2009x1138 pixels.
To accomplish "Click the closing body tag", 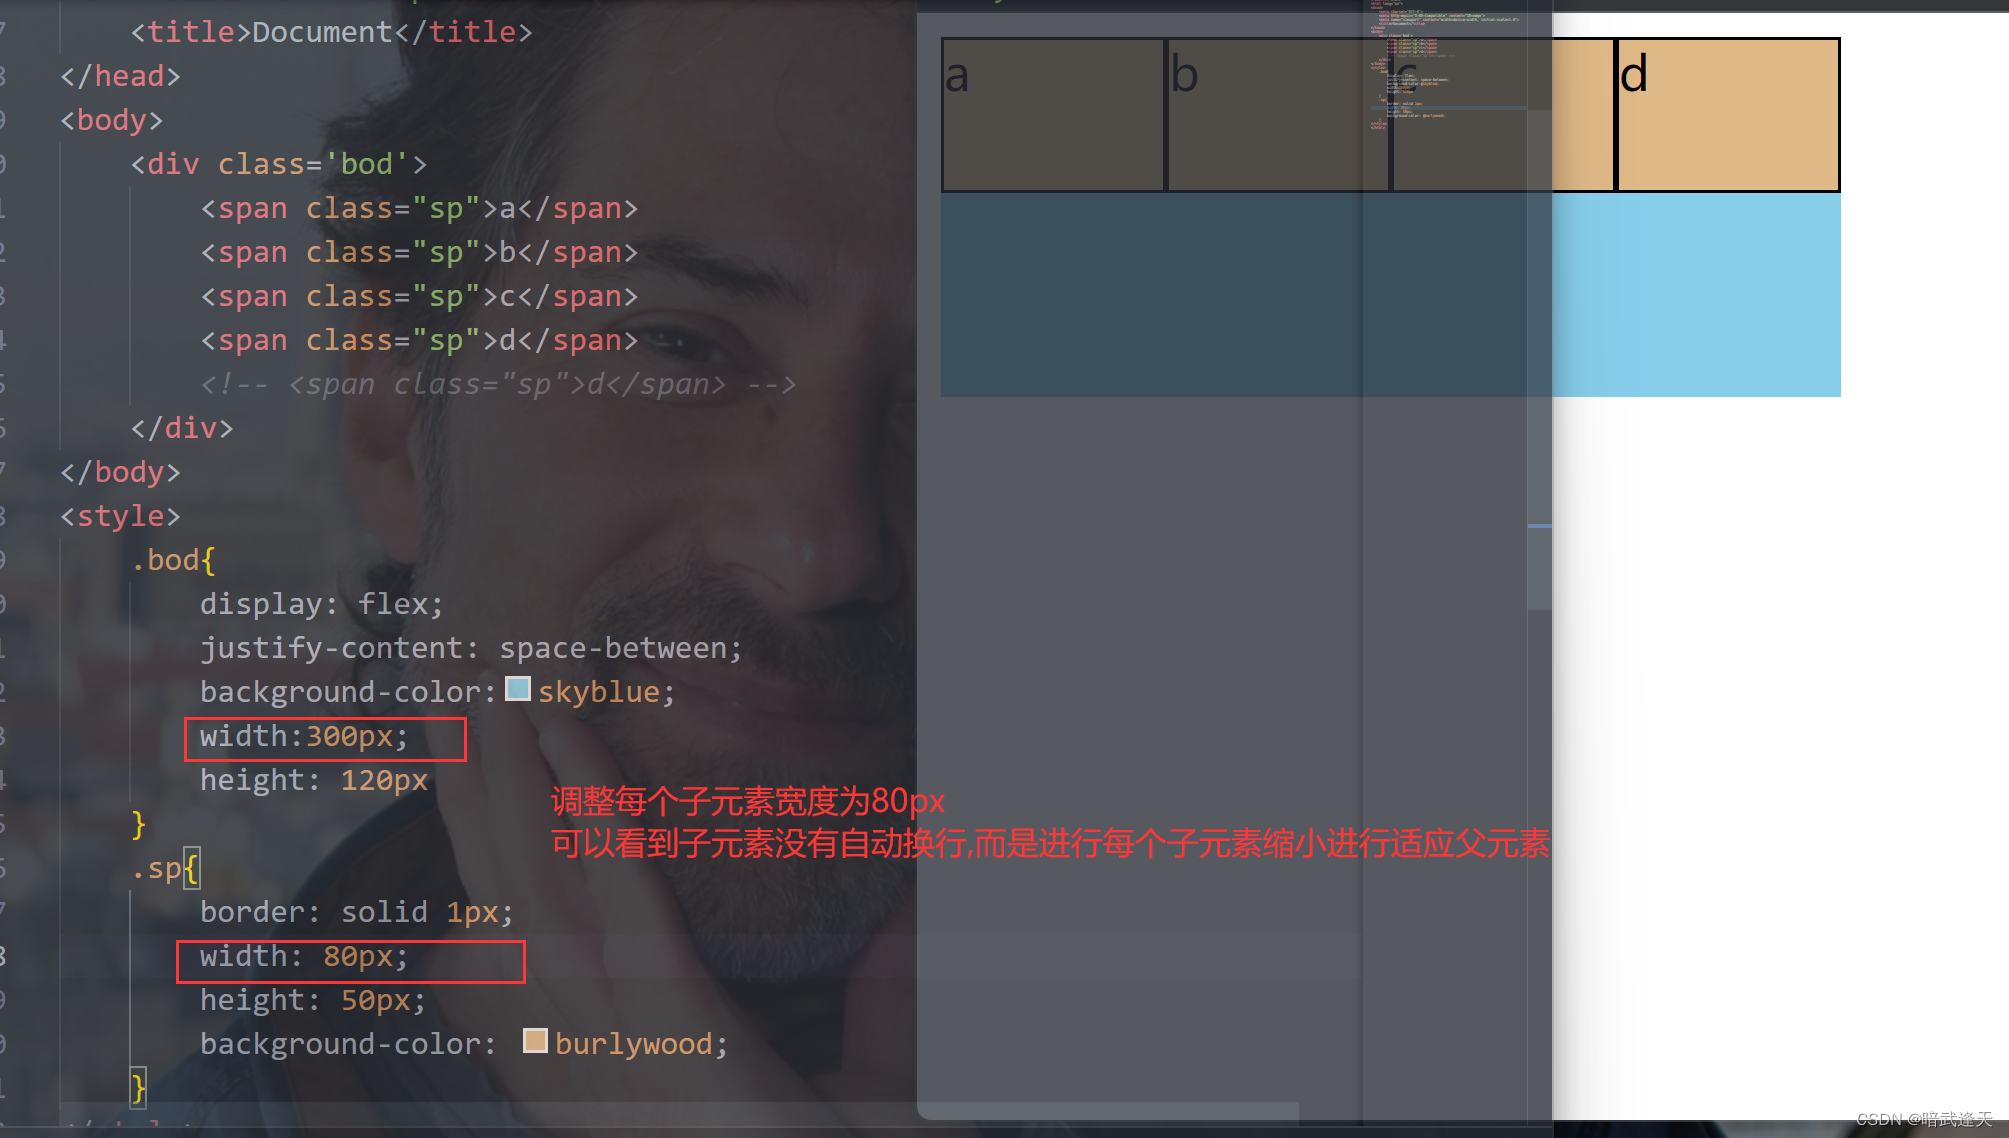I will [x=120, y=472].
